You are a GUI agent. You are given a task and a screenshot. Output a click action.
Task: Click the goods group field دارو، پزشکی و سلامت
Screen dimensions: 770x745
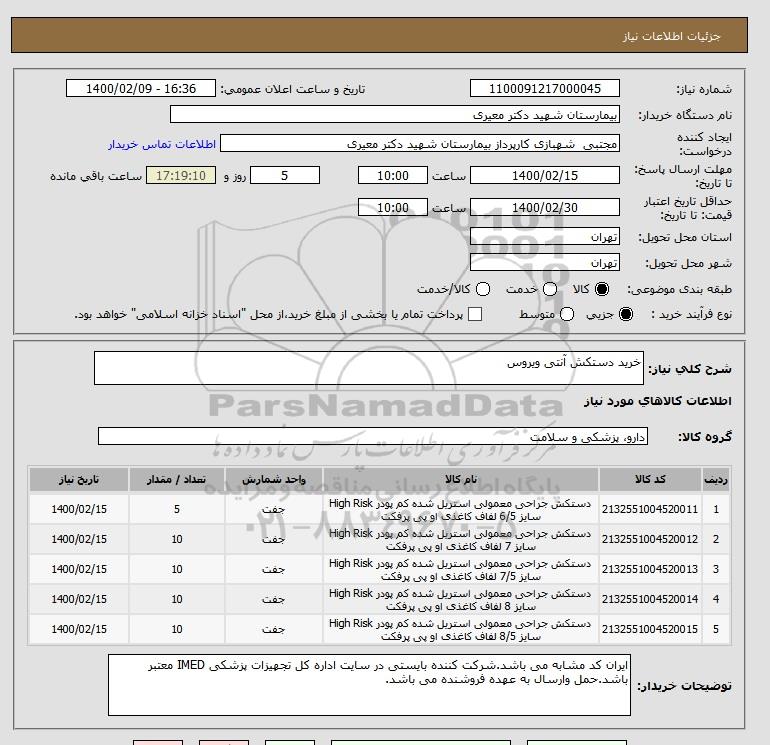pos(373,436)
